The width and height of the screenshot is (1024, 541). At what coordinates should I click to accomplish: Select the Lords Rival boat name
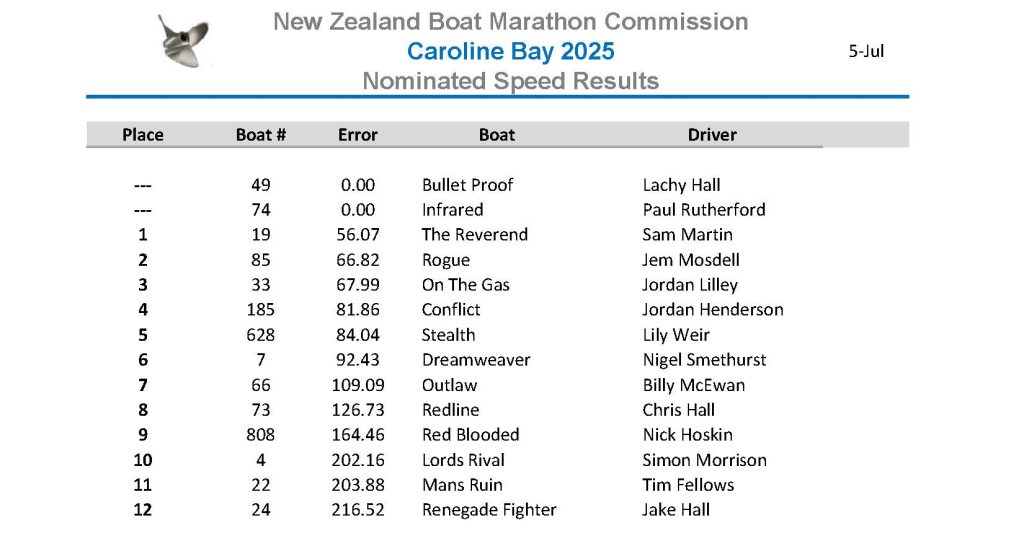(x=463, y=460)
